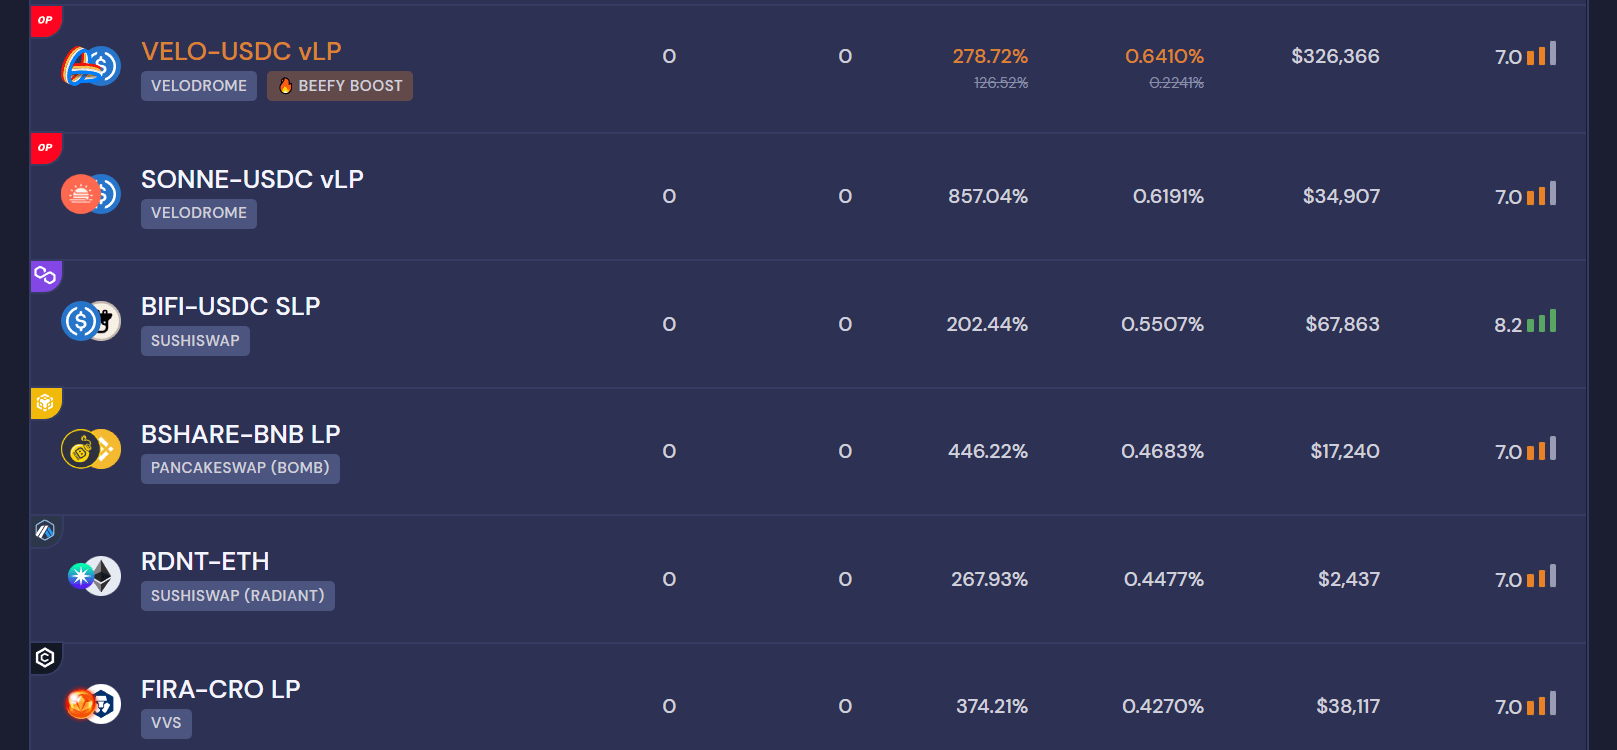Click the struck-through daily rate 0.2241%

1176,83
